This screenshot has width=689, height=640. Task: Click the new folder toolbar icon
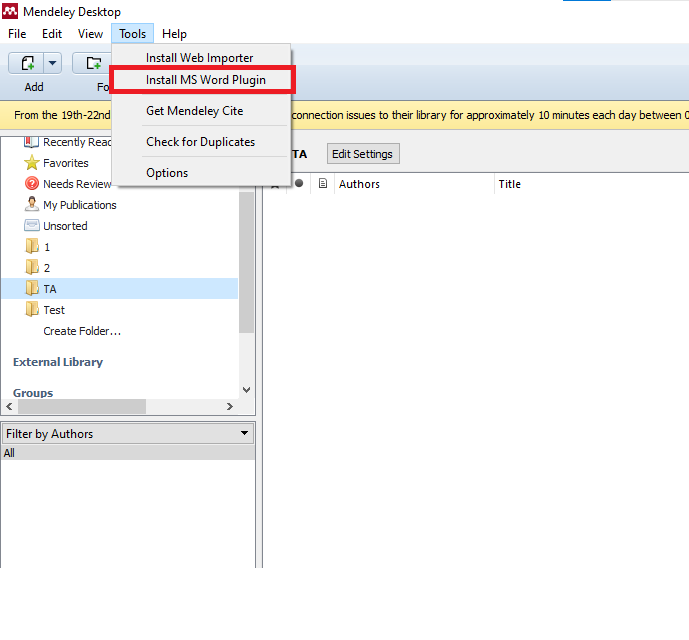(93, 63)
